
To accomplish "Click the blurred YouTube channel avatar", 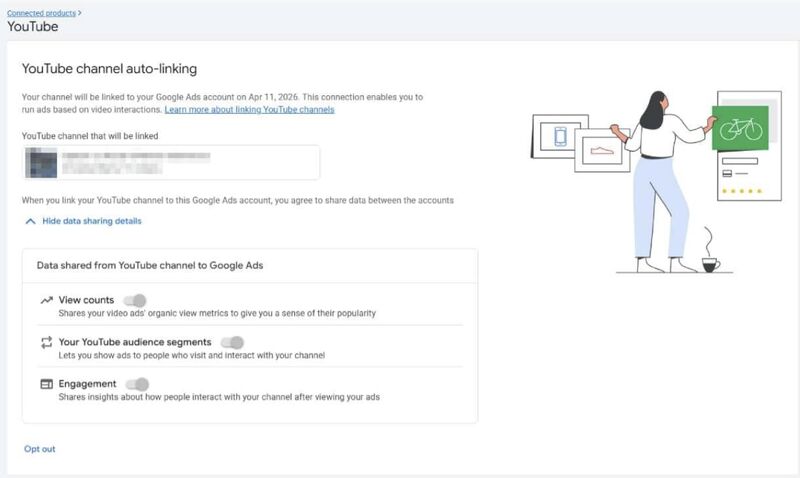I will [x=41, y=163].
